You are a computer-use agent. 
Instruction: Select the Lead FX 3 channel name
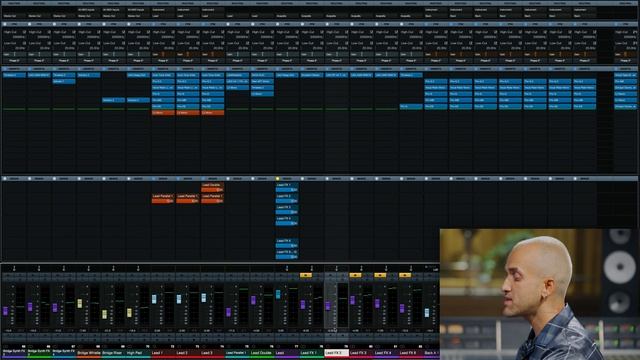[362, 353]
